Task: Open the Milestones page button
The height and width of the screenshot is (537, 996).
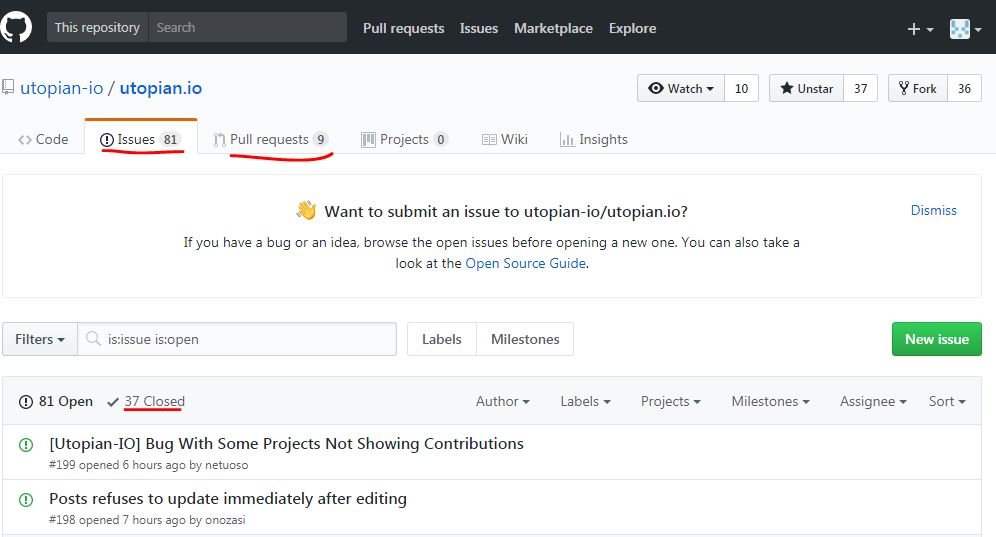Action: coord(525,339)
